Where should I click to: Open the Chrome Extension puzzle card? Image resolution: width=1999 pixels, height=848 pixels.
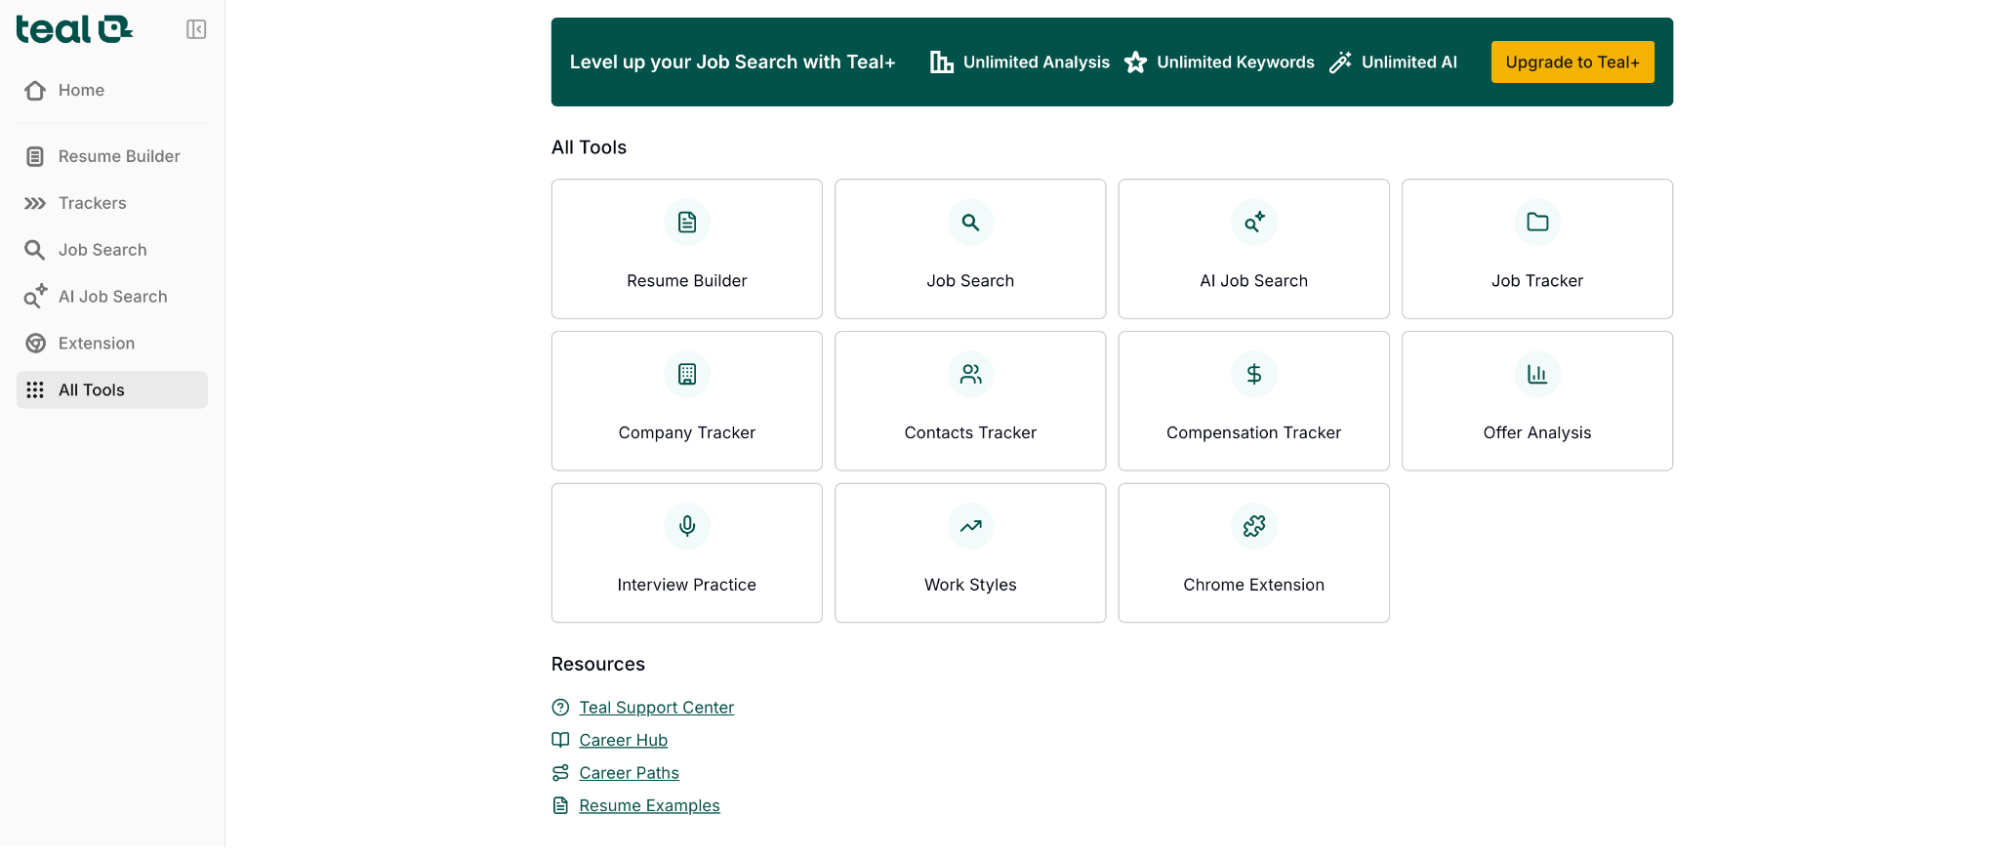pos(1253,553)
